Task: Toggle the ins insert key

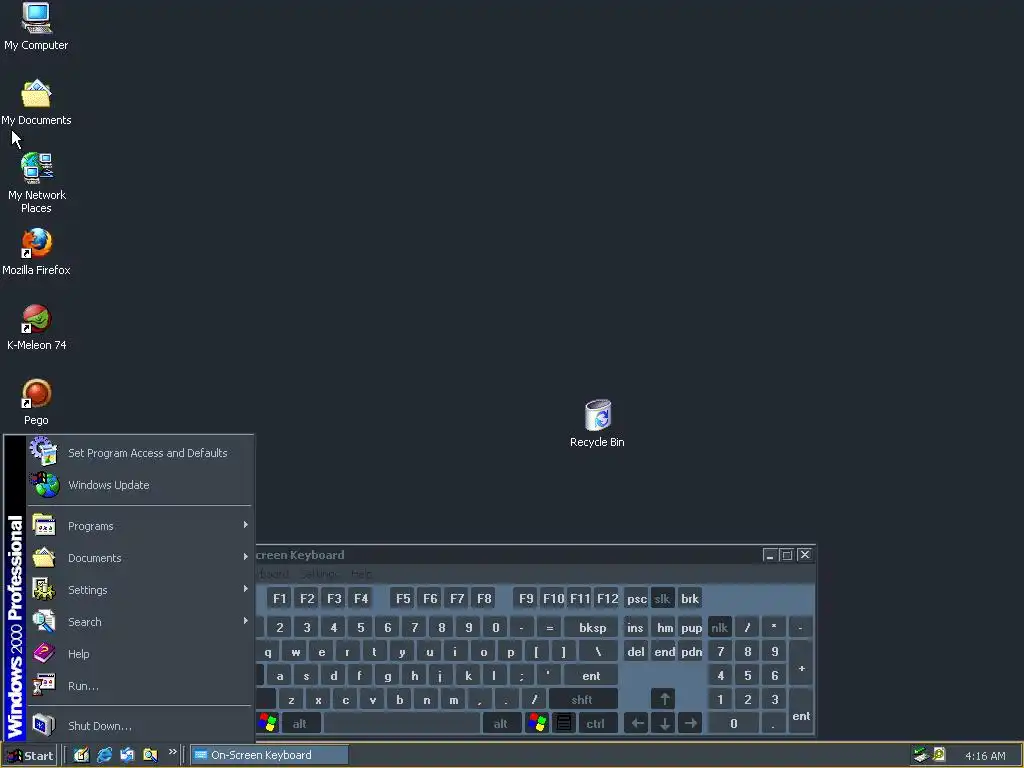Action: (635, 628)
